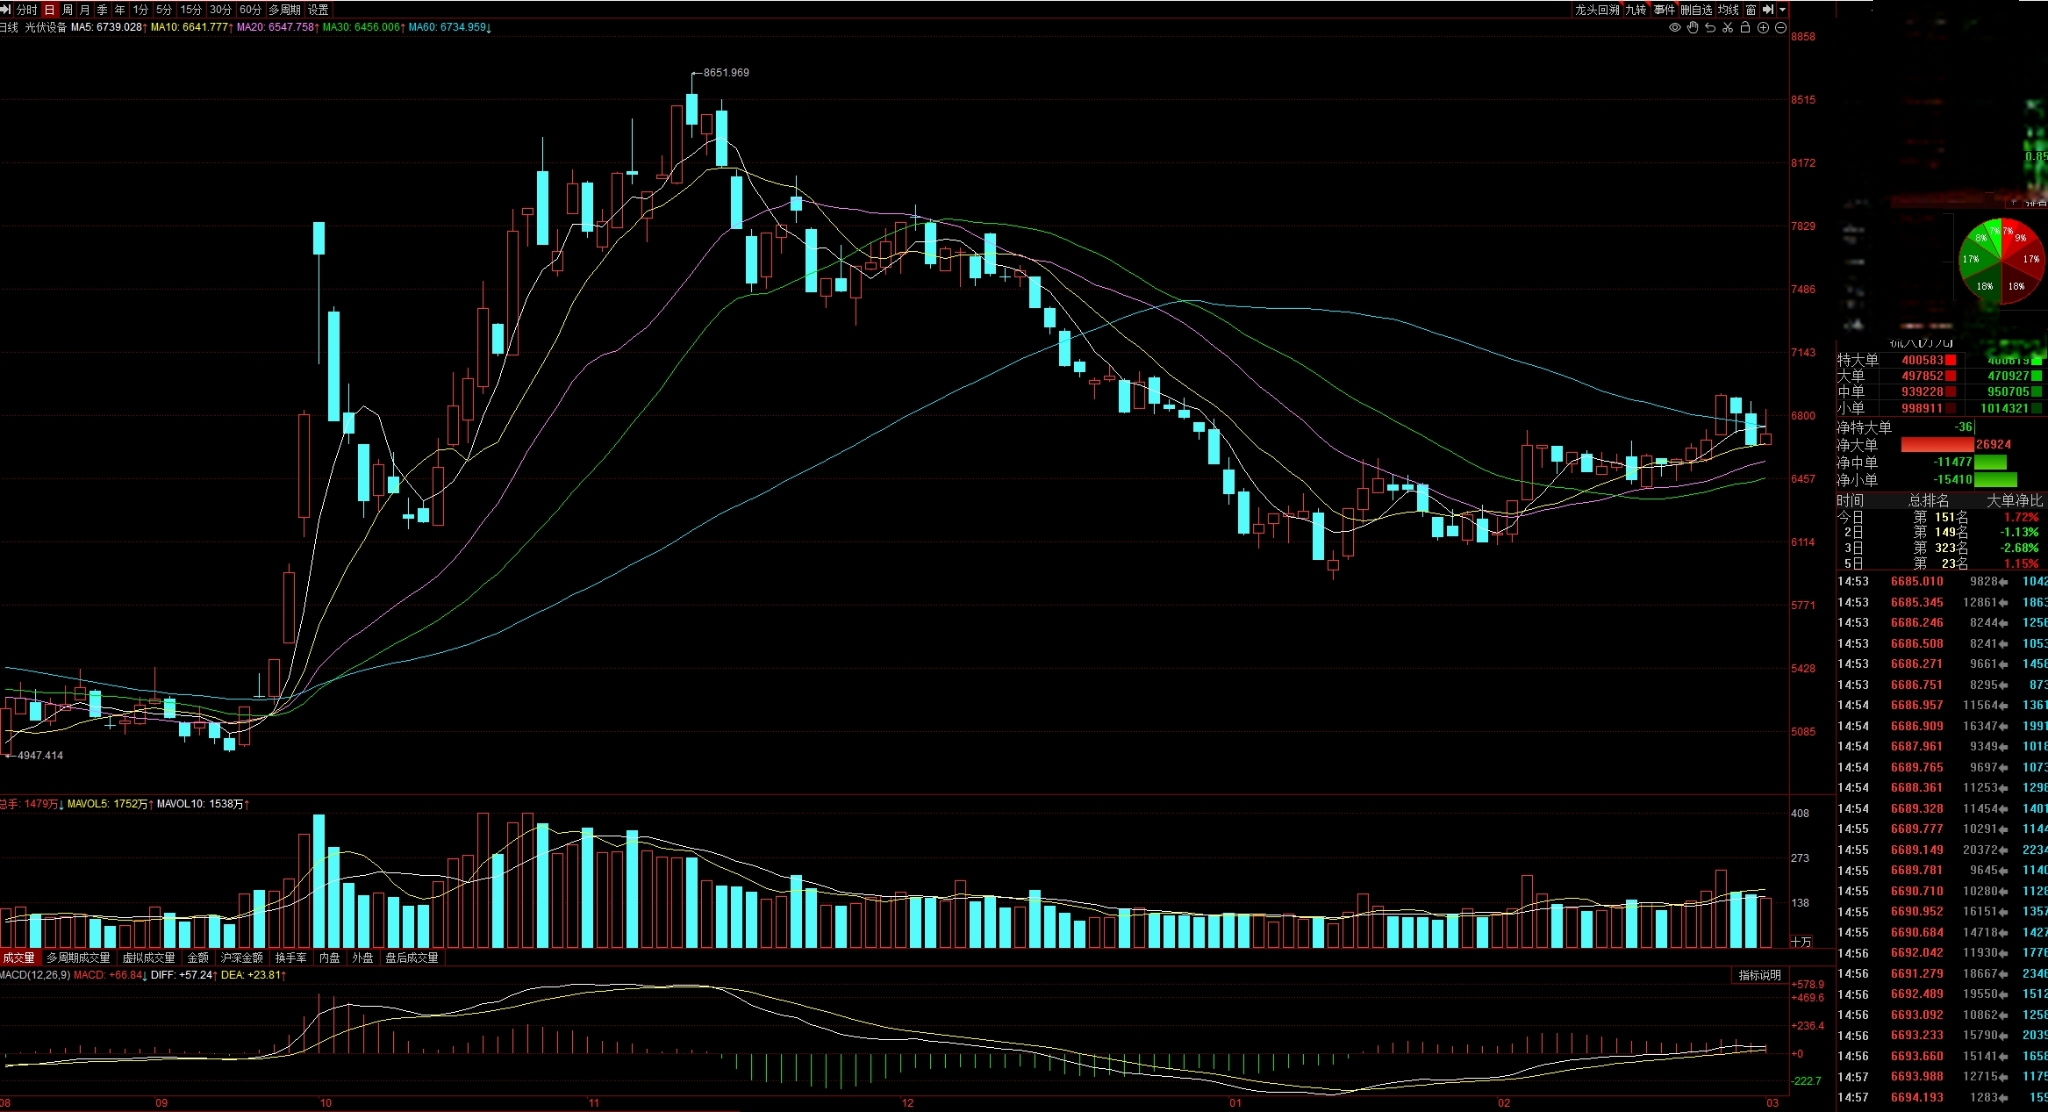This screenshot has height=1112, width=2048.
Task: Select the 季 quarterly period tab
Action: pos(102,10)
